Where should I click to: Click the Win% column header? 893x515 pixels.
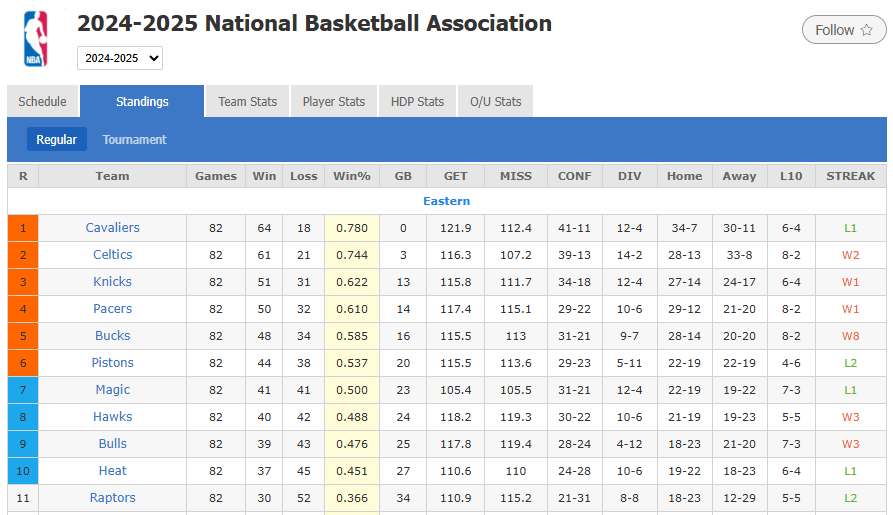(351, 176)
